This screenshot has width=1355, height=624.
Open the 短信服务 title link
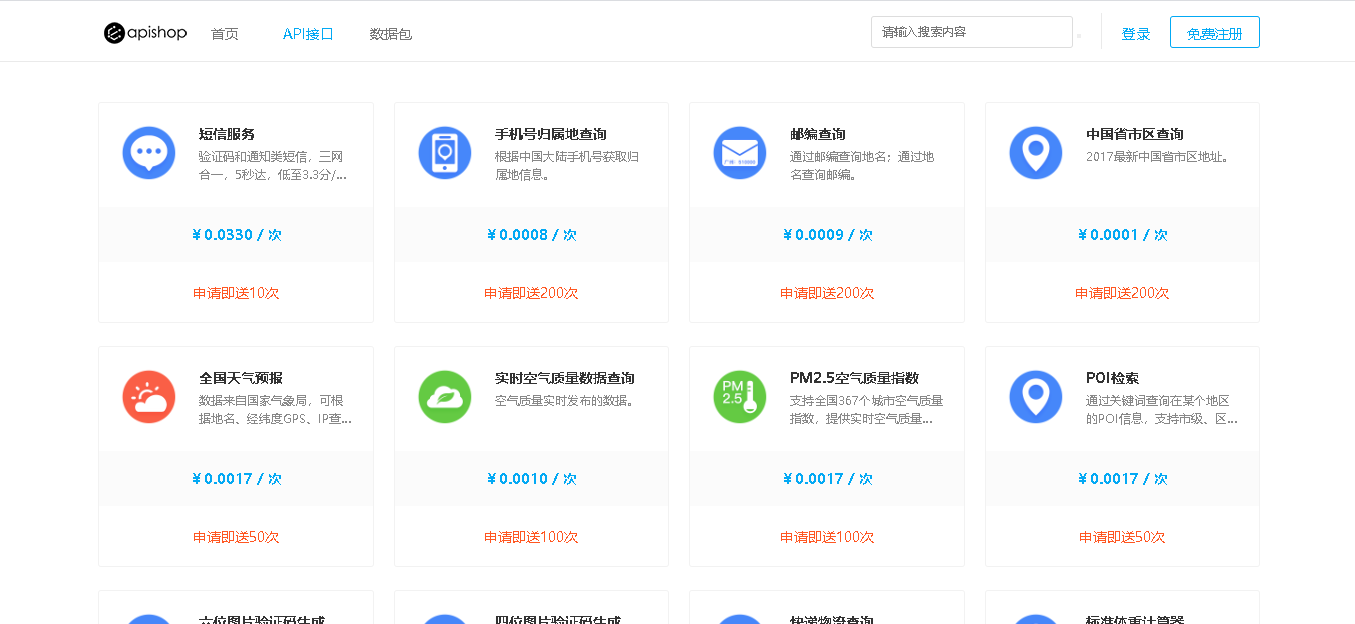[227, 134]
